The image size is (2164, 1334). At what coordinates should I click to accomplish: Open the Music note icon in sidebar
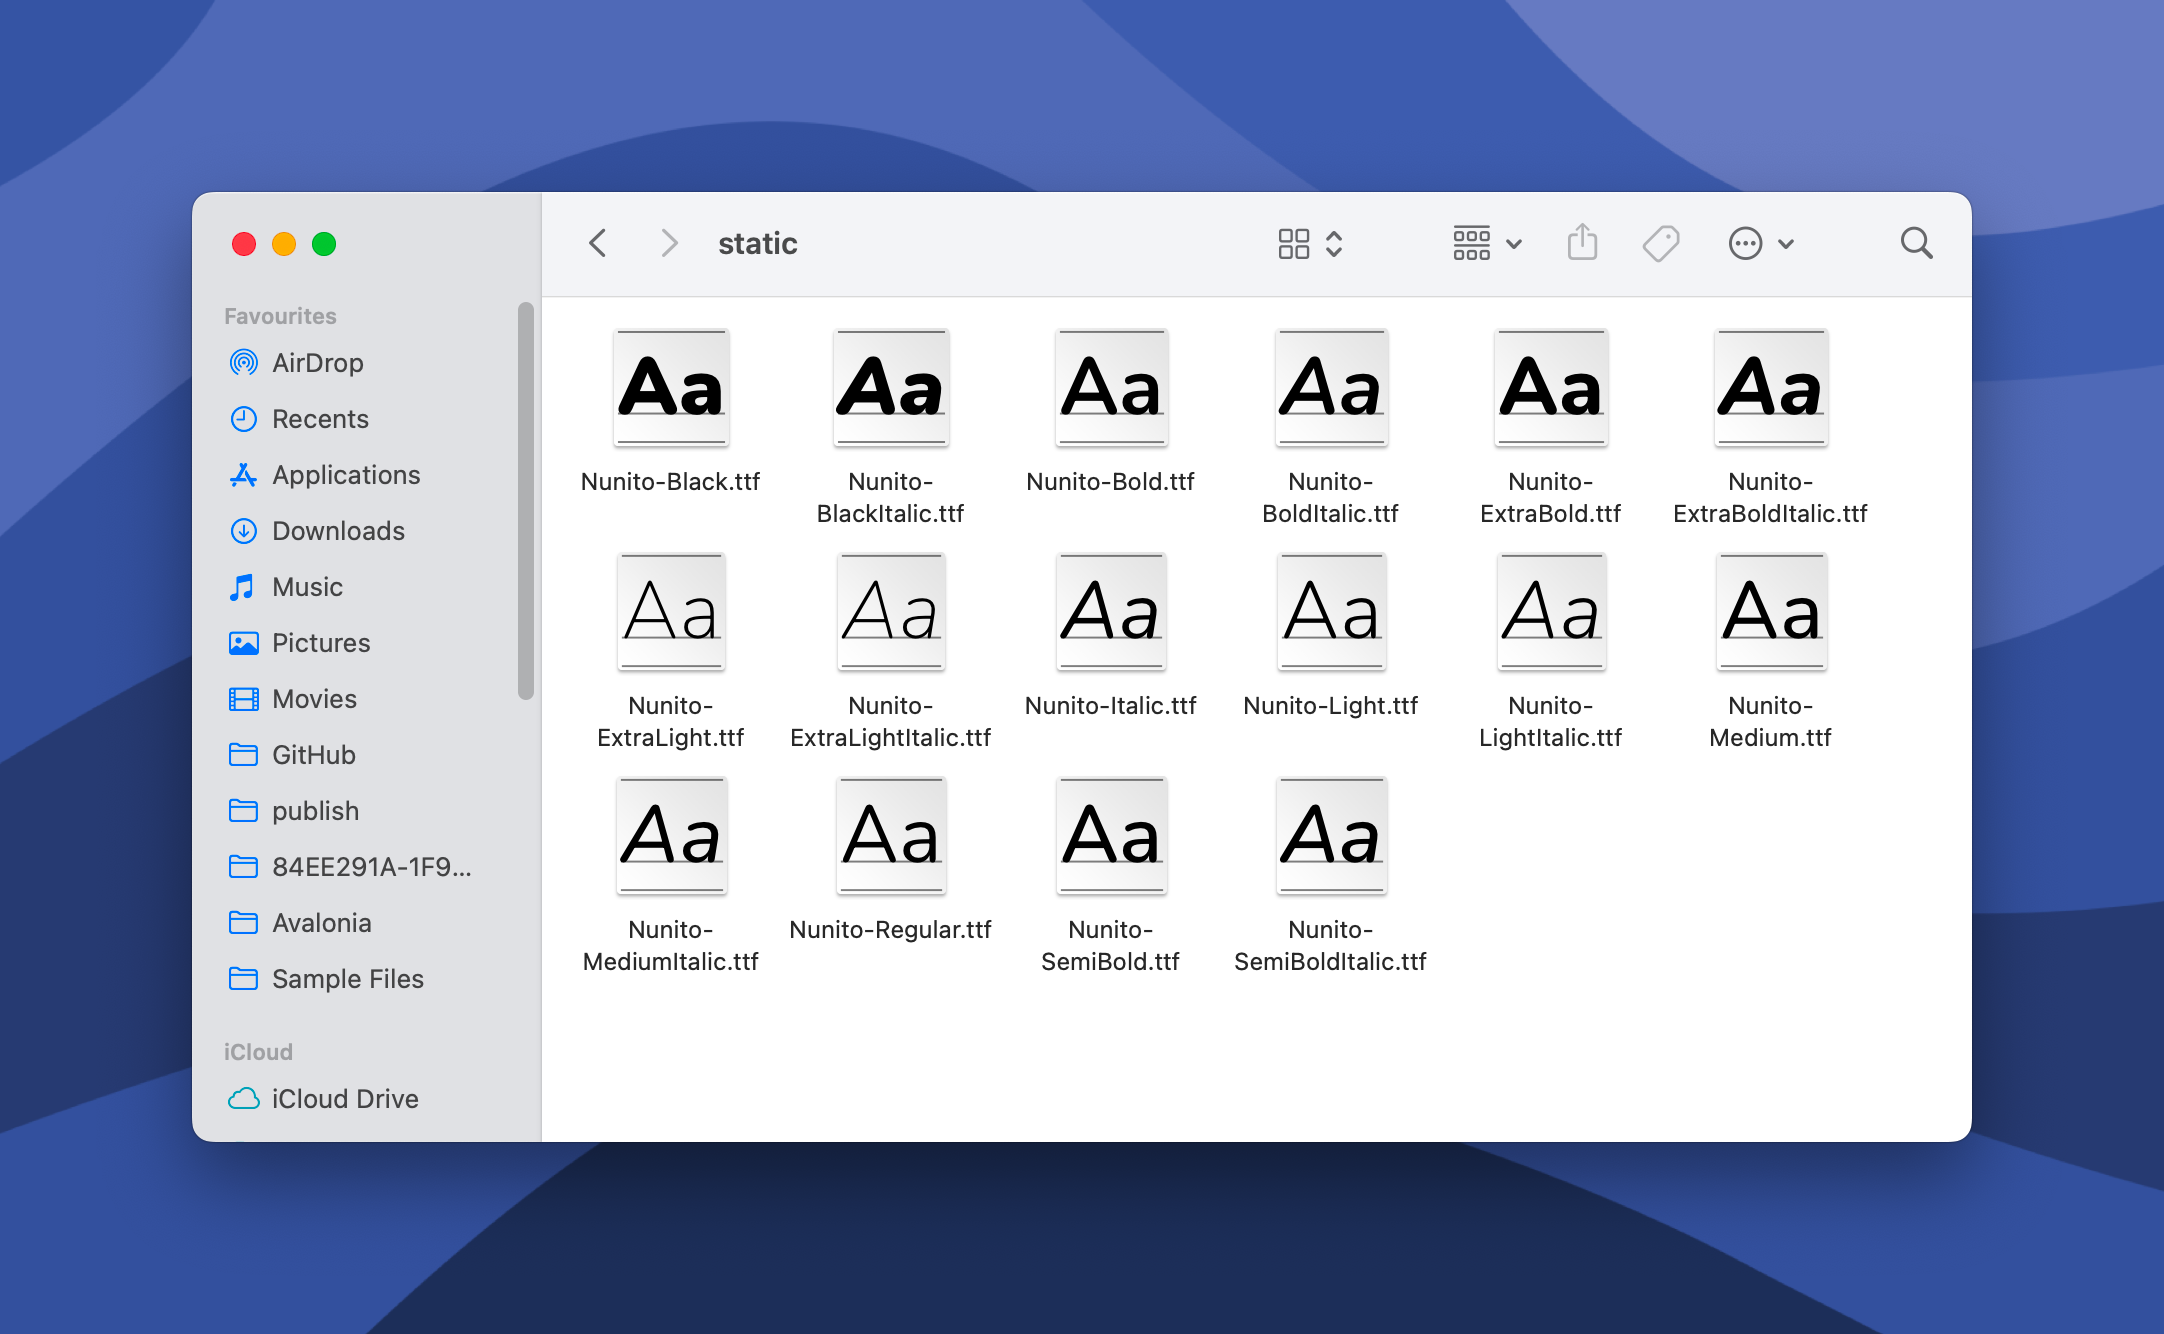[242, 586]
